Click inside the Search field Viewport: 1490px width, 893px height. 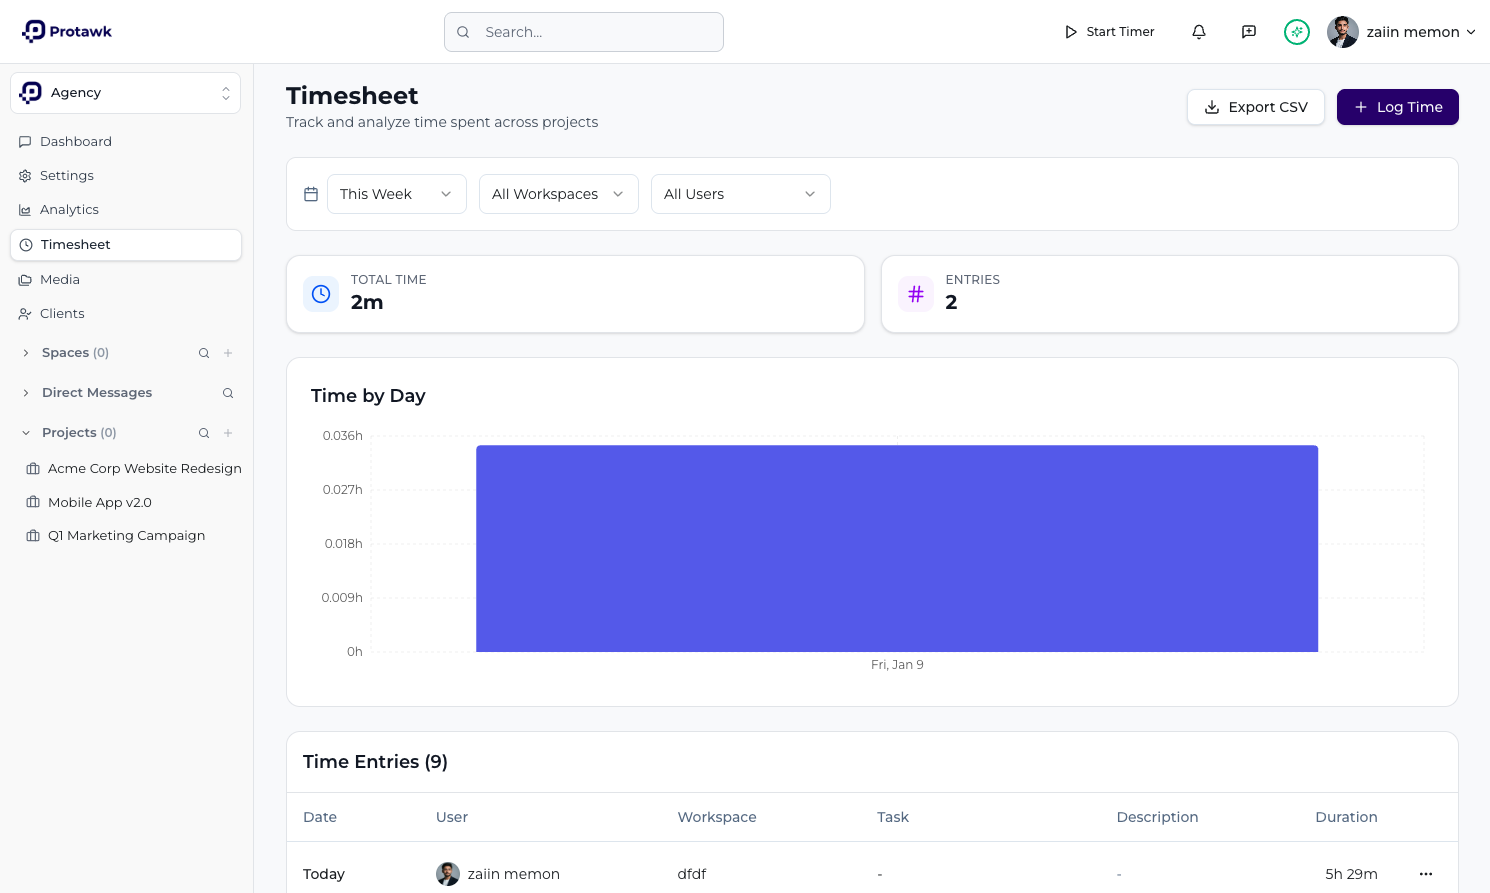583,31
